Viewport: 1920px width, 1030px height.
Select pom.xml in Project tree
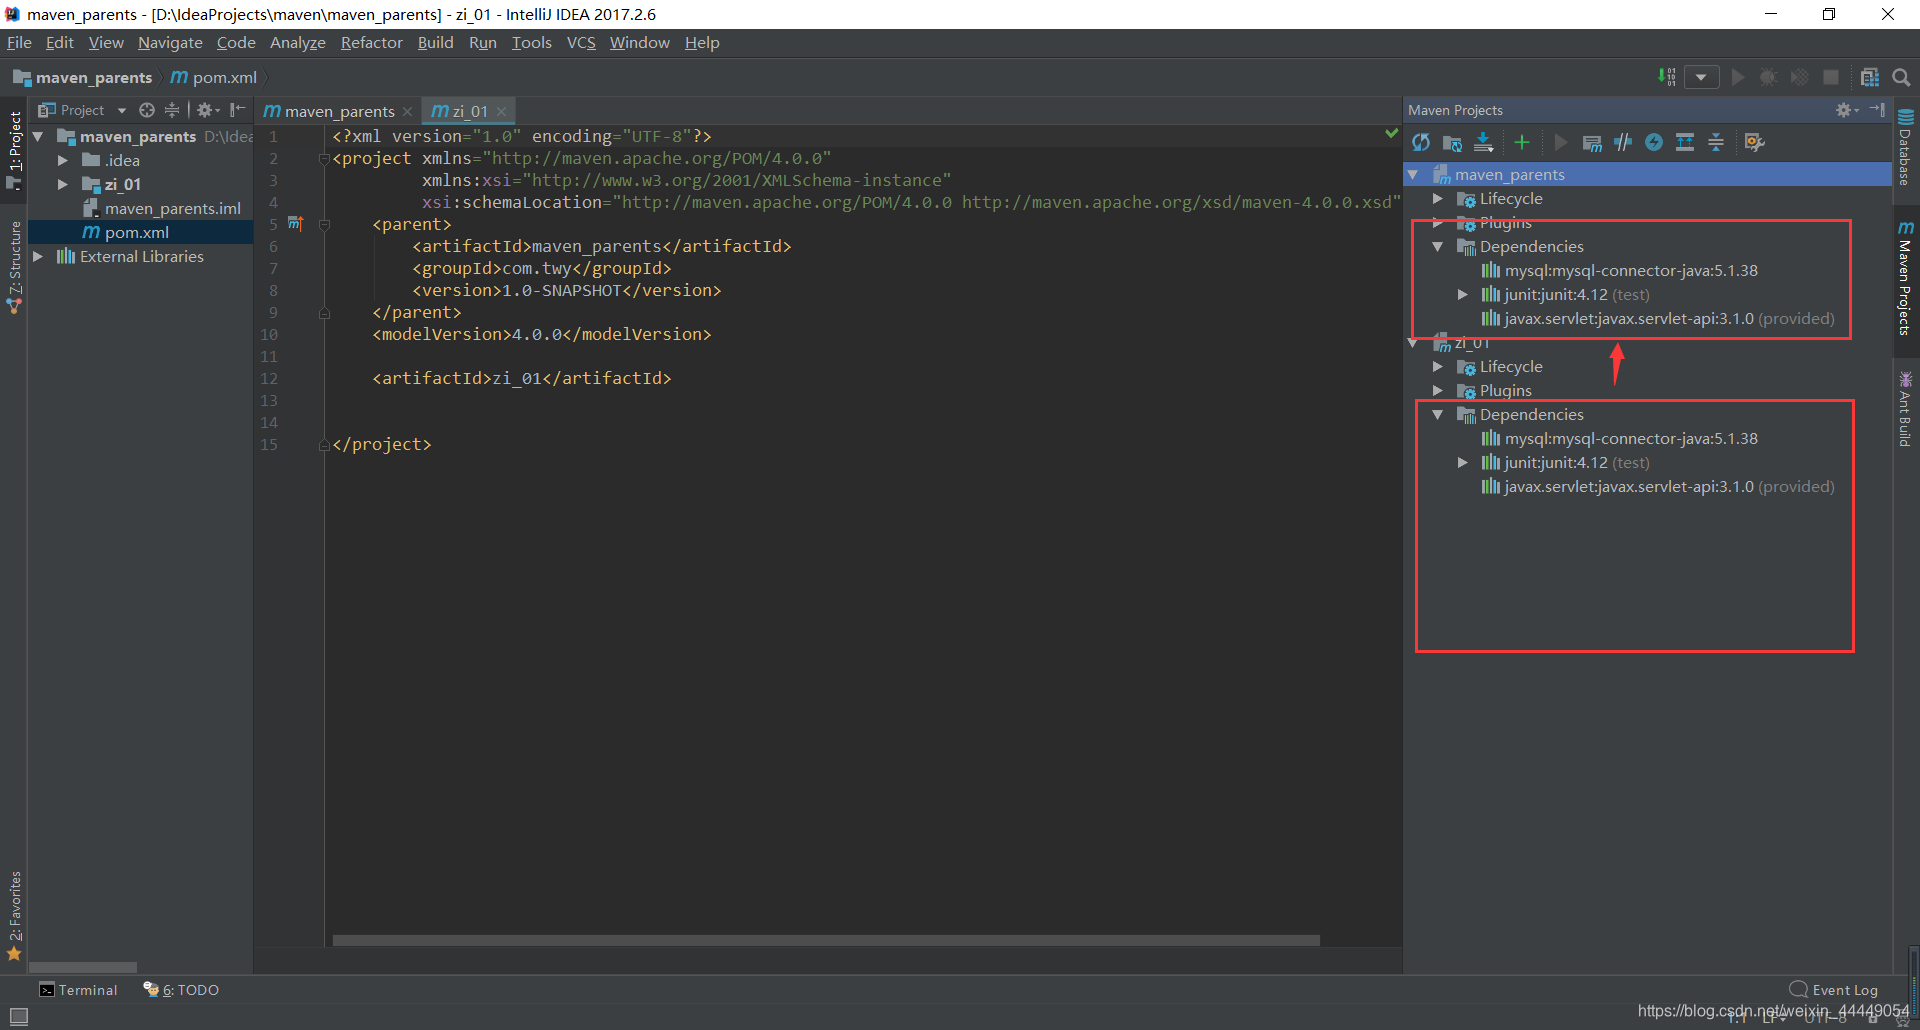coord(140,232)
